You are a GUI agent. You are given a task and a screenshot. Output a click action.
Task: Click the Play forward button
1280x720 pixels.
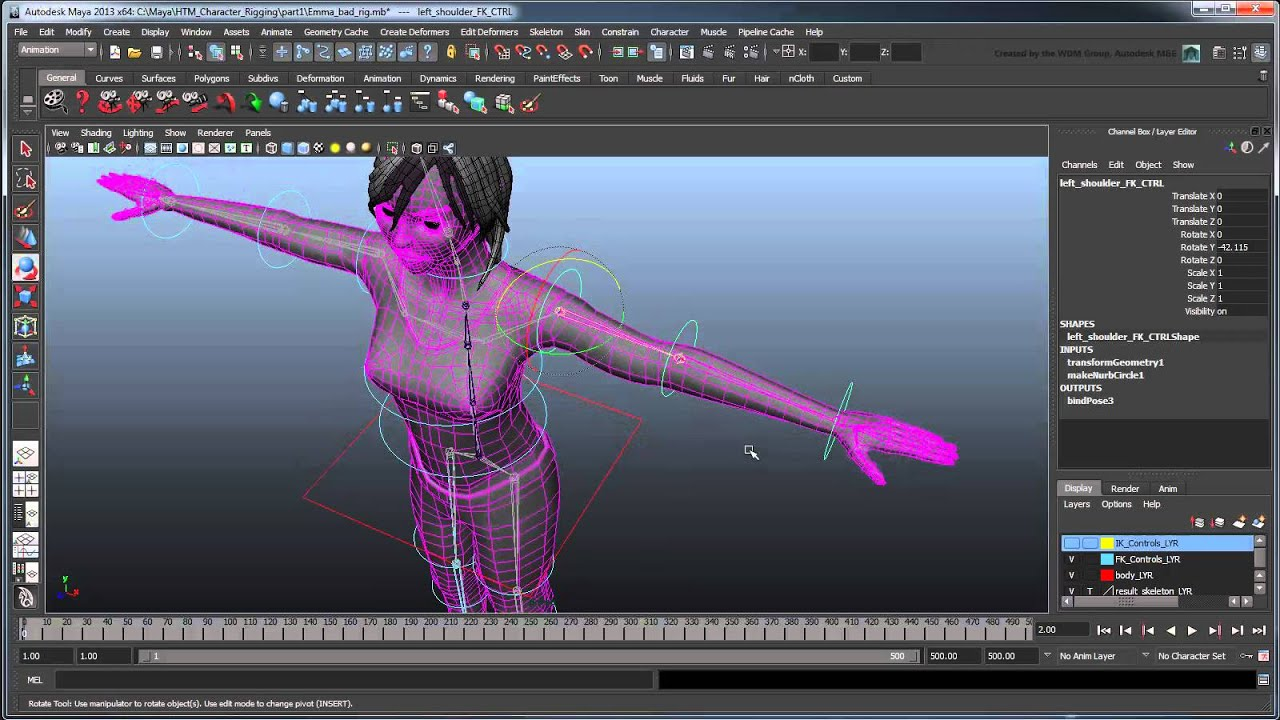click(x=1192, y=630)
